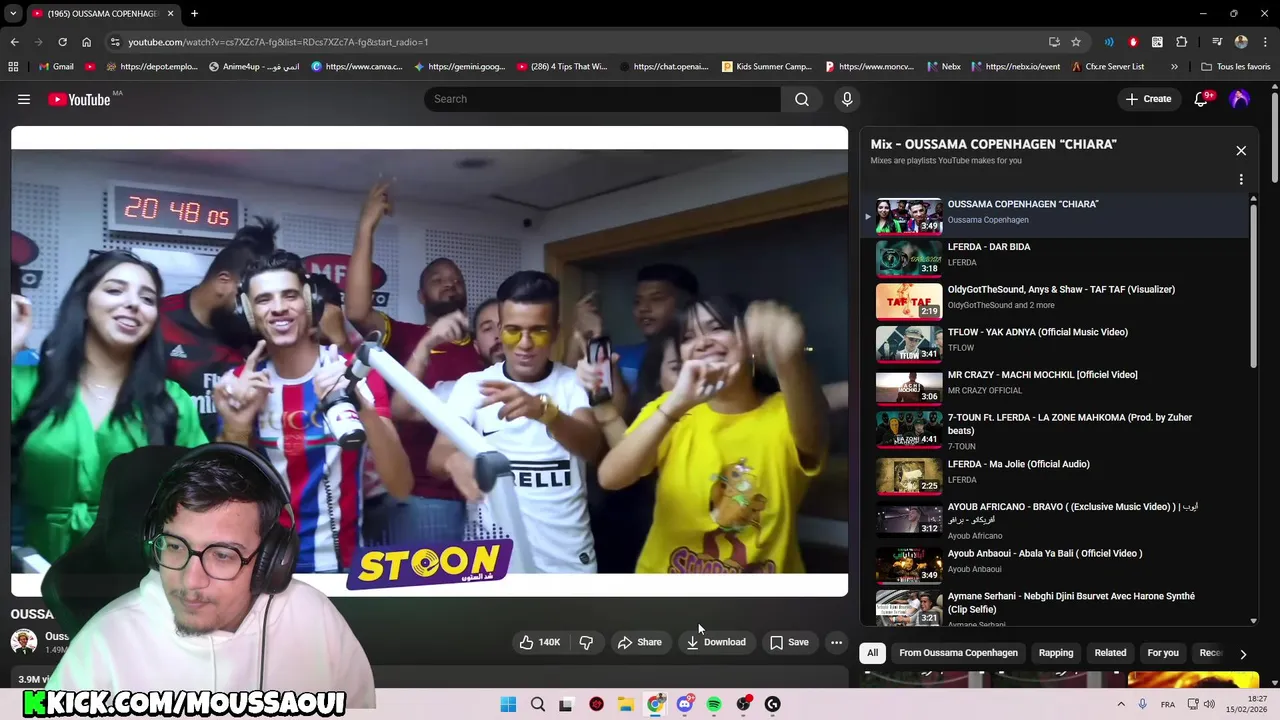The image size is (1280, 720).
Task: Show next filter chips arrow
Action: (x=1243, y=654)
